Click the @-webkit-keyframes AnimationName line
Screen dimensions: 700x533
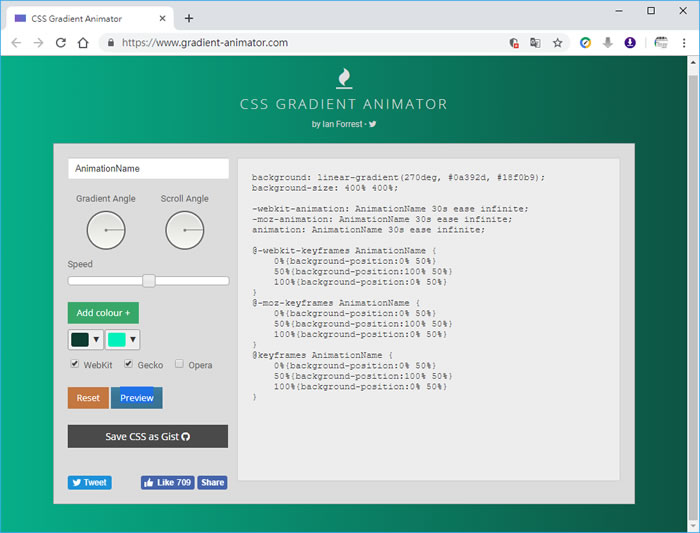click(x=344, y=250)
